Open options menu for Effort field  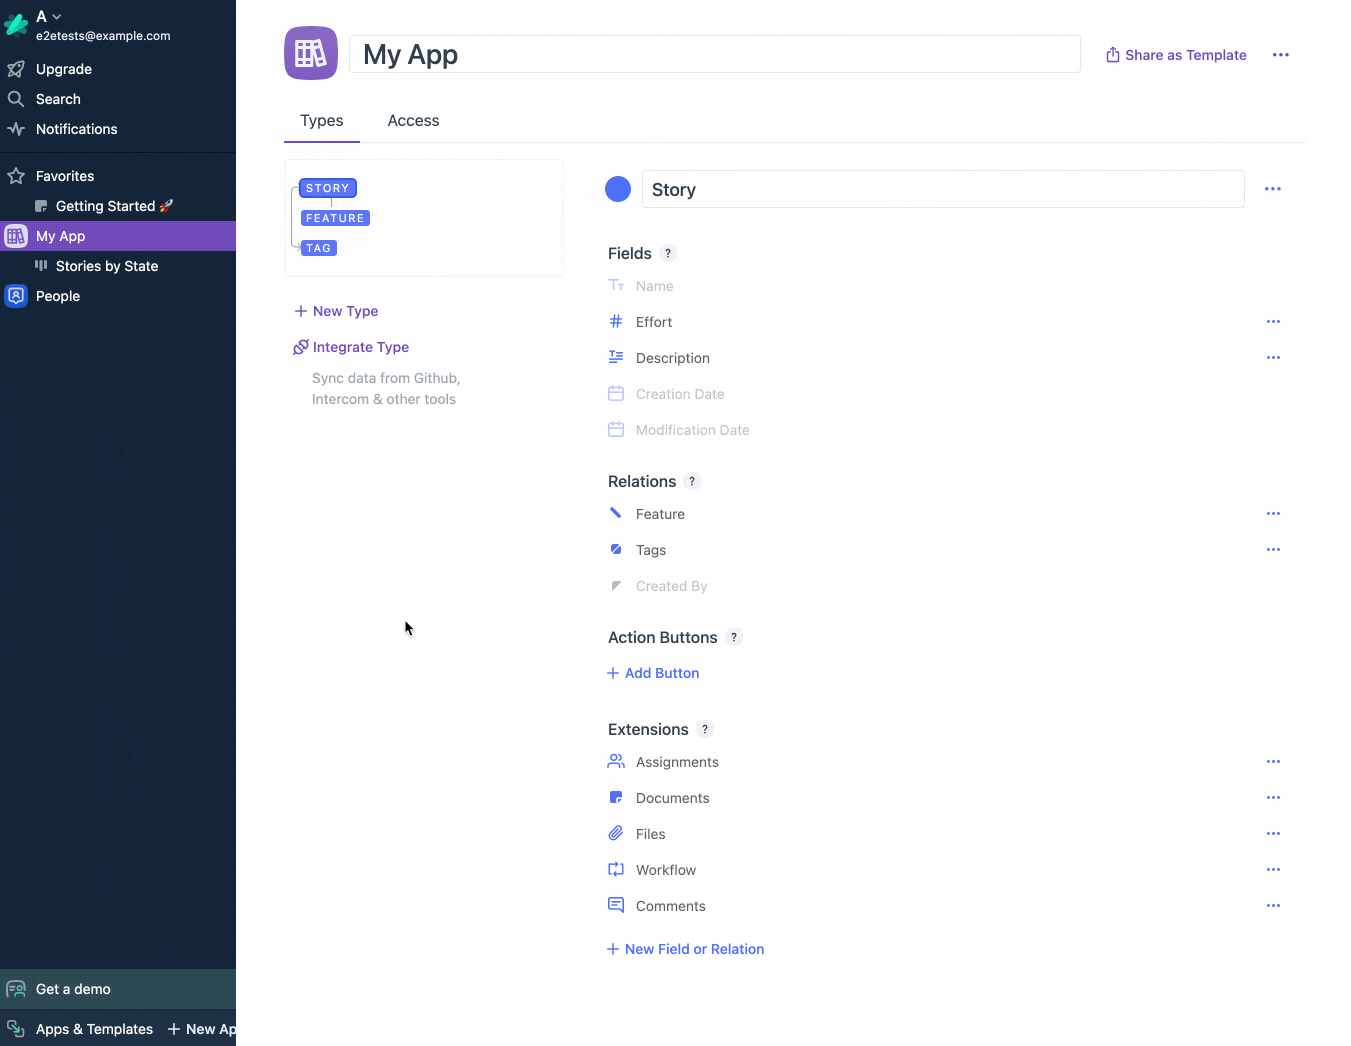1273,322
